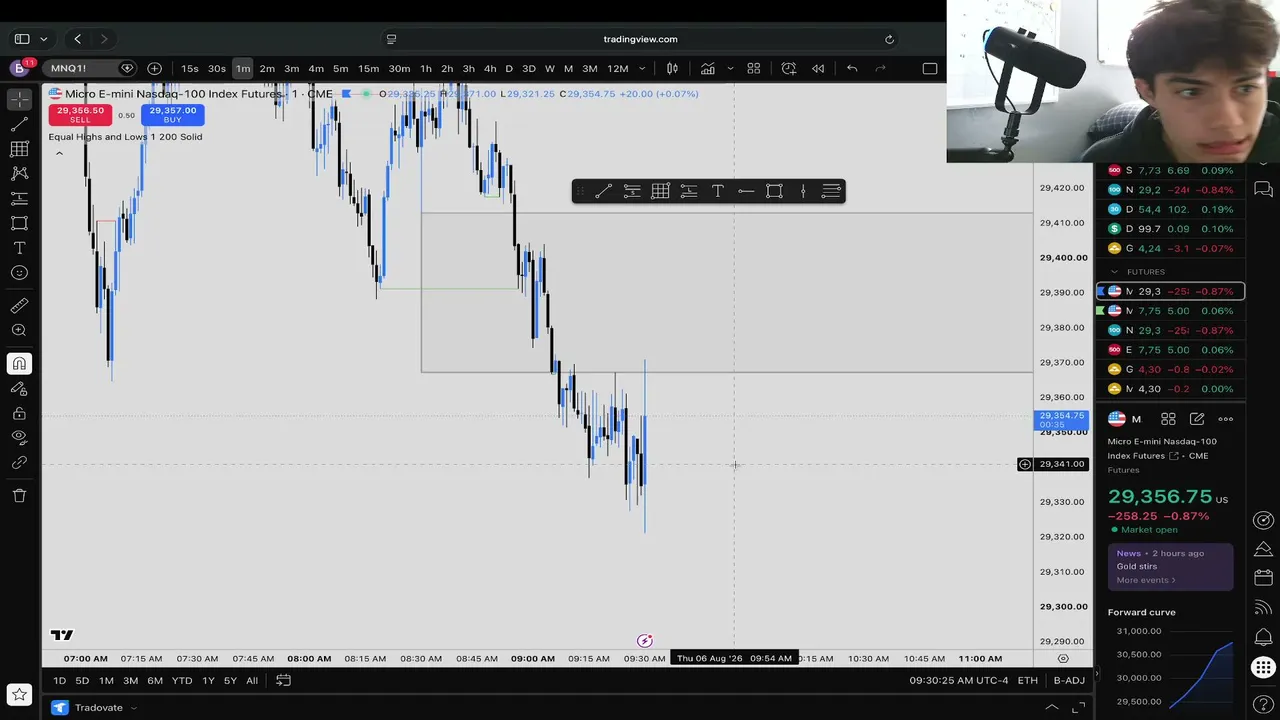Open the timezone menu showing UTC-4
The width and height of the screenshot is (1280, 720).
click(x=959, y=681)
